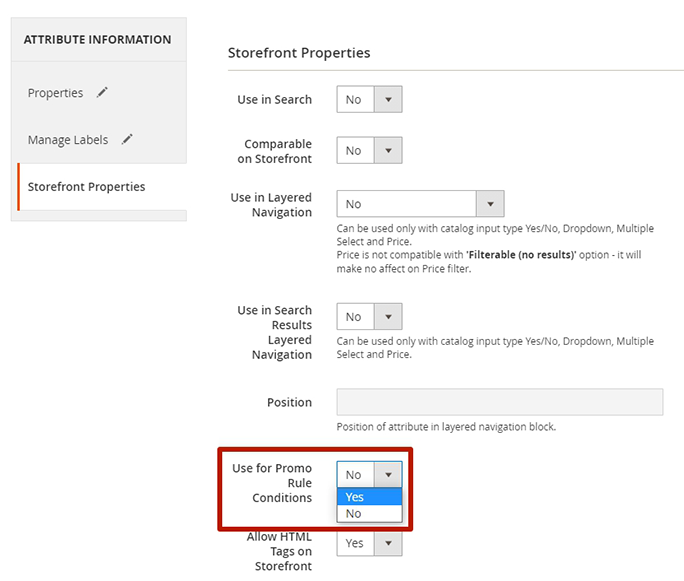Select the Storefront Properties sidebar tab
This screenshot has width=684, height=581.
87,187
